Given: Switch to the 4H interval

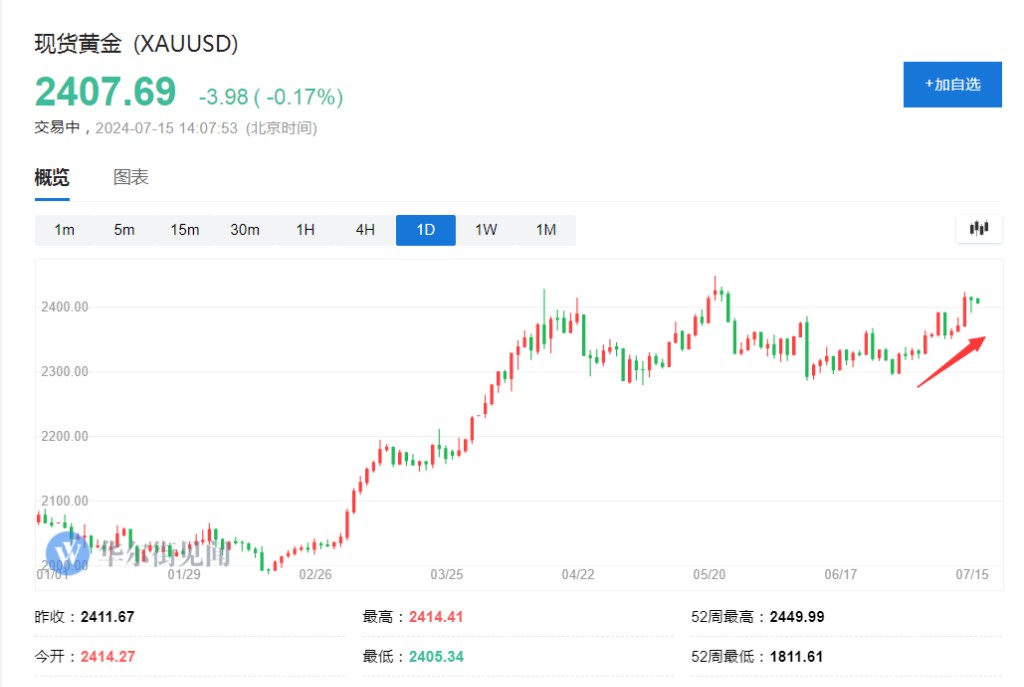Looking at the screenshot, I should (365, 230).
